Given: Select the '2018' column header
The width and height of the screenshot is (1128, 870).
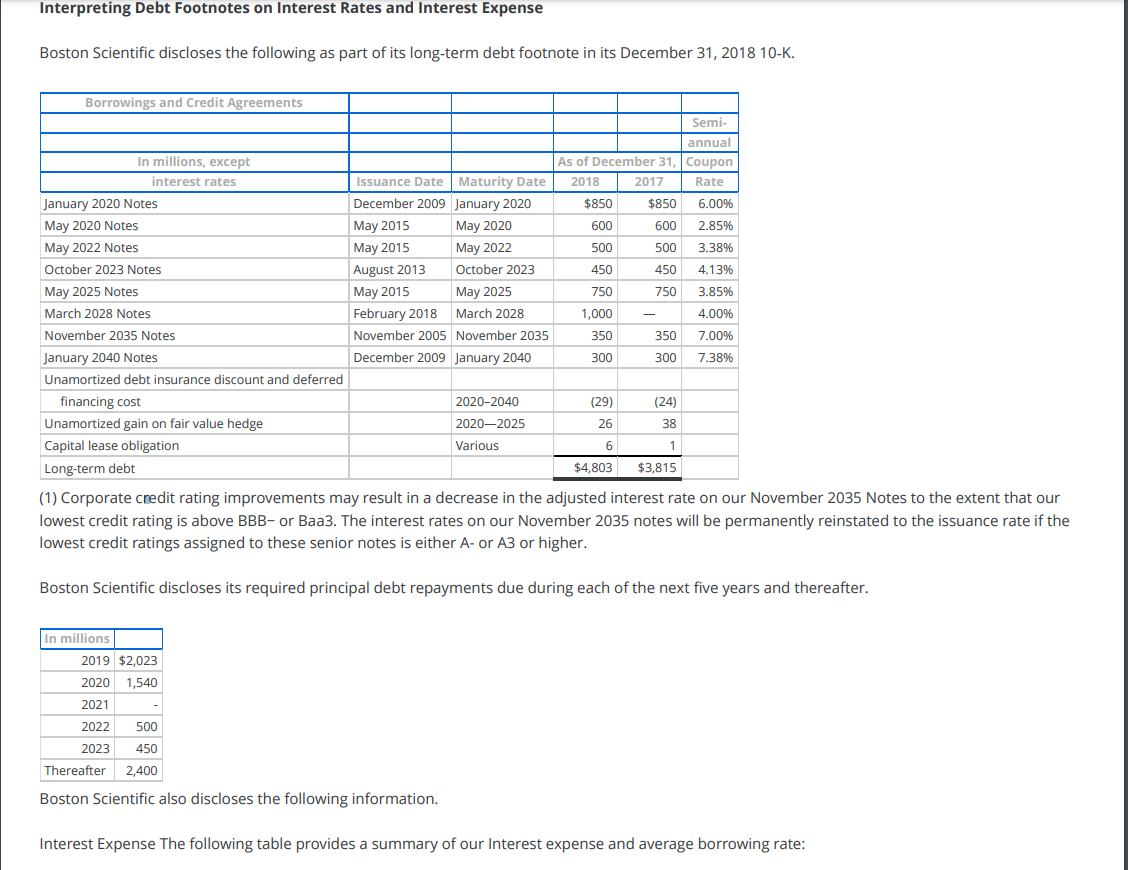Looking at the screenshot, I should point(585,182).
